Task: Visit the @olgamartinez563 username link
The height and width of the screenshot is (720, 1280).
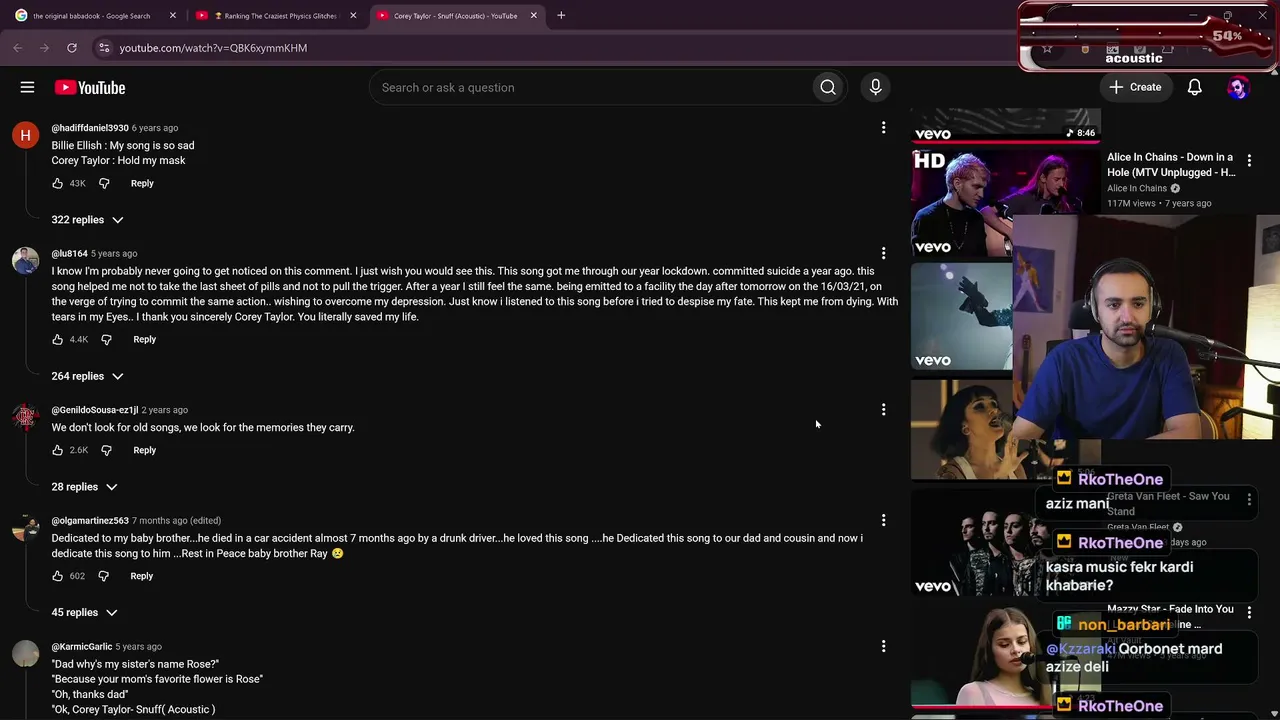Action: coord(90,521)
